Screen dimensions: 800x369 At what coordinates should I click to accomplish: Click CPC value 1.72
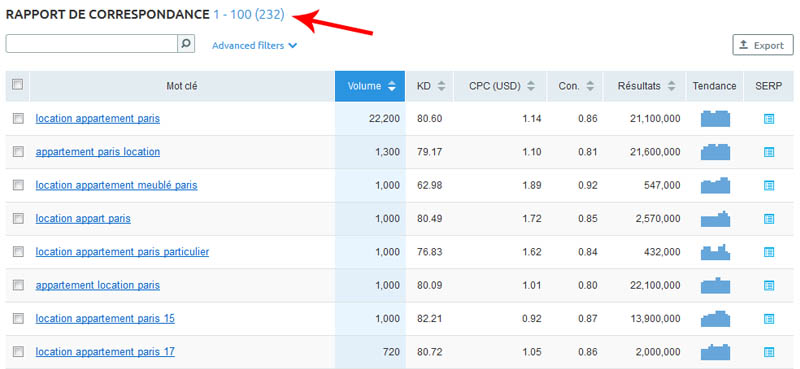[x=532, y=218]
